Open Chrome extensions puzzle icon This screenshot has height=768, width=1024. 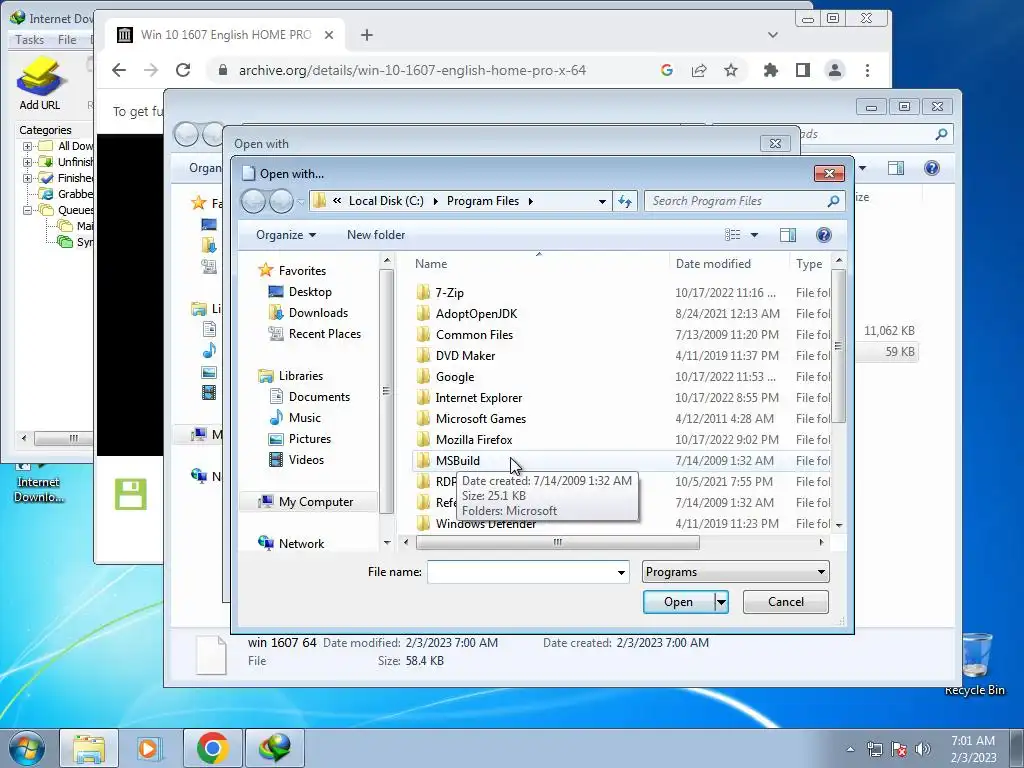pos(771,70)
